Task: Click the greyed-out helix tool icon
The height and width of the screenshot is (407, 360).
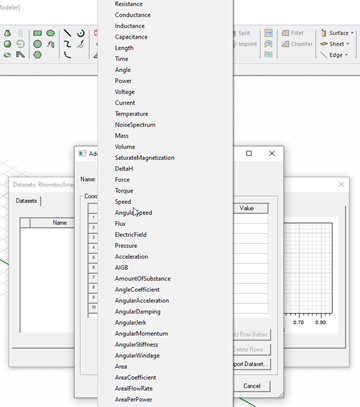Action: (20, 33)
